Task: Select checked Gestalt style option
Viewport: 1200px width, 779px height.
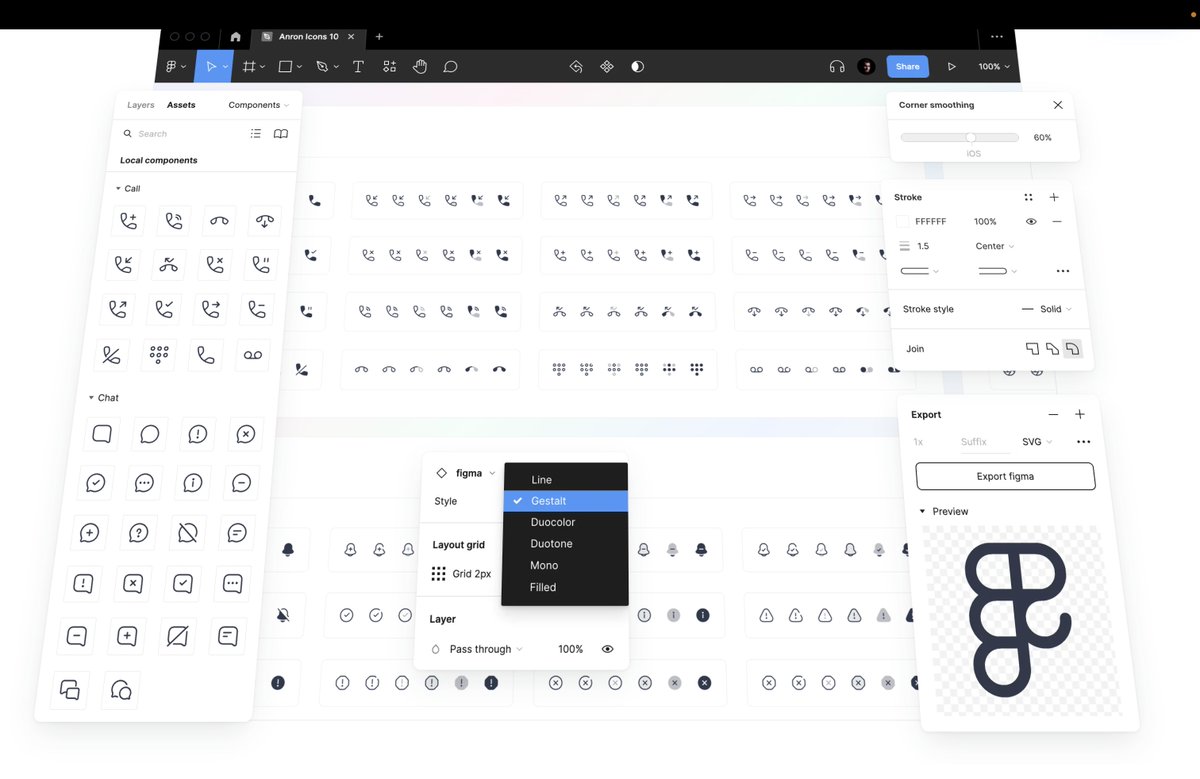Action: click(565, 501)
